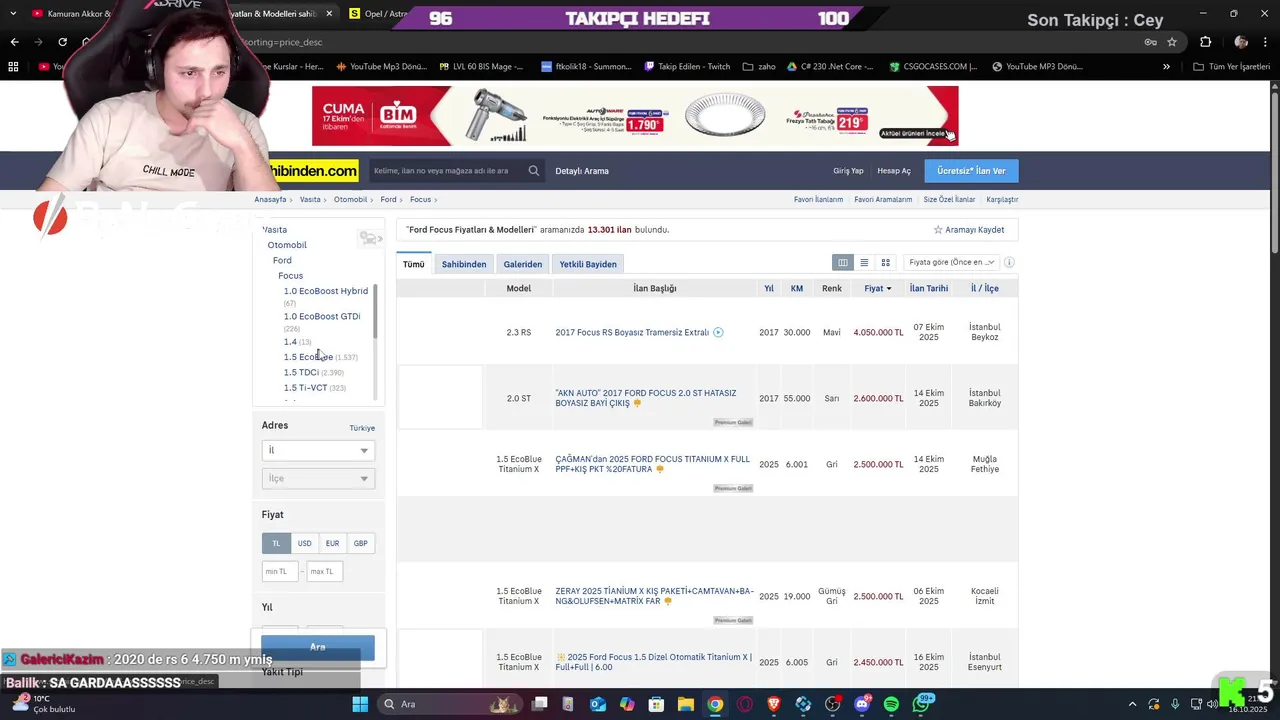This screenshot has width=1280, height=720.
Task: Reload the page with refresh button
Action: (62, 42)
